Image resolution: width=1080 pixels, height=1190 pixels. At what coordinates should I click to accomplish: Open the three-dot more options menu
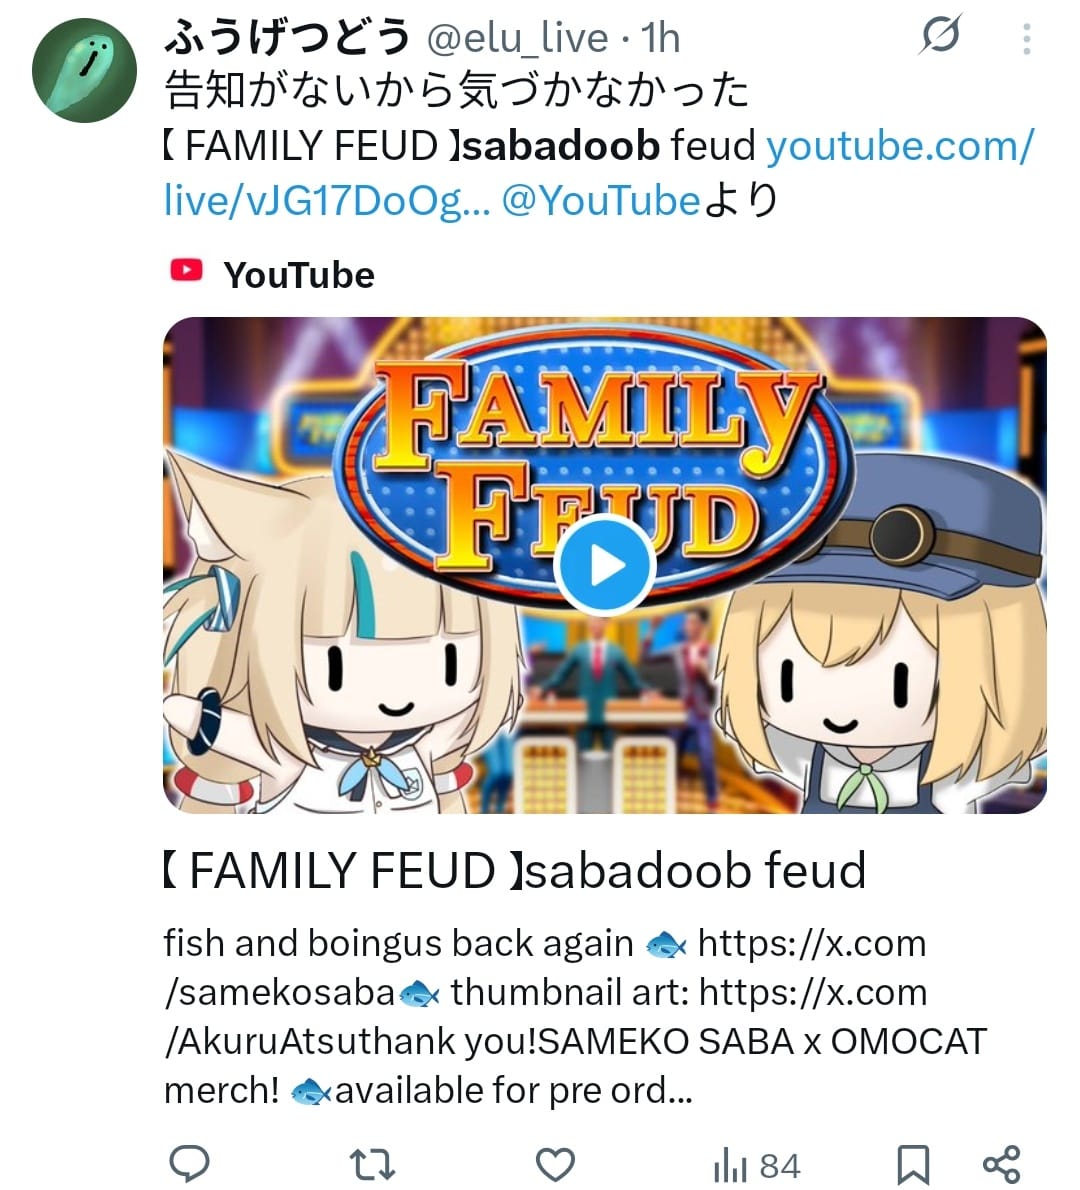[1027, 39]
